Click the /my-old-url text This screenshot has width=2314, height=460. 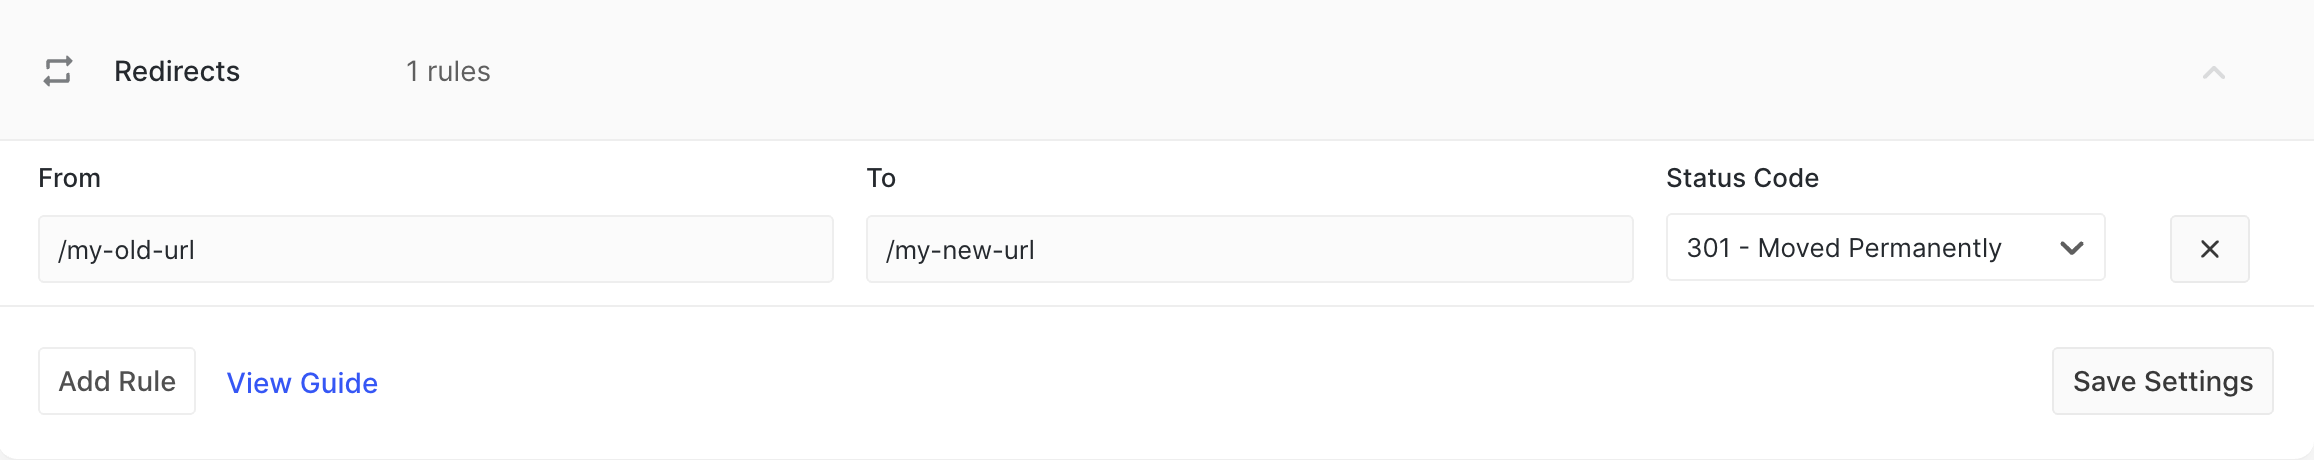coord(127,250)
